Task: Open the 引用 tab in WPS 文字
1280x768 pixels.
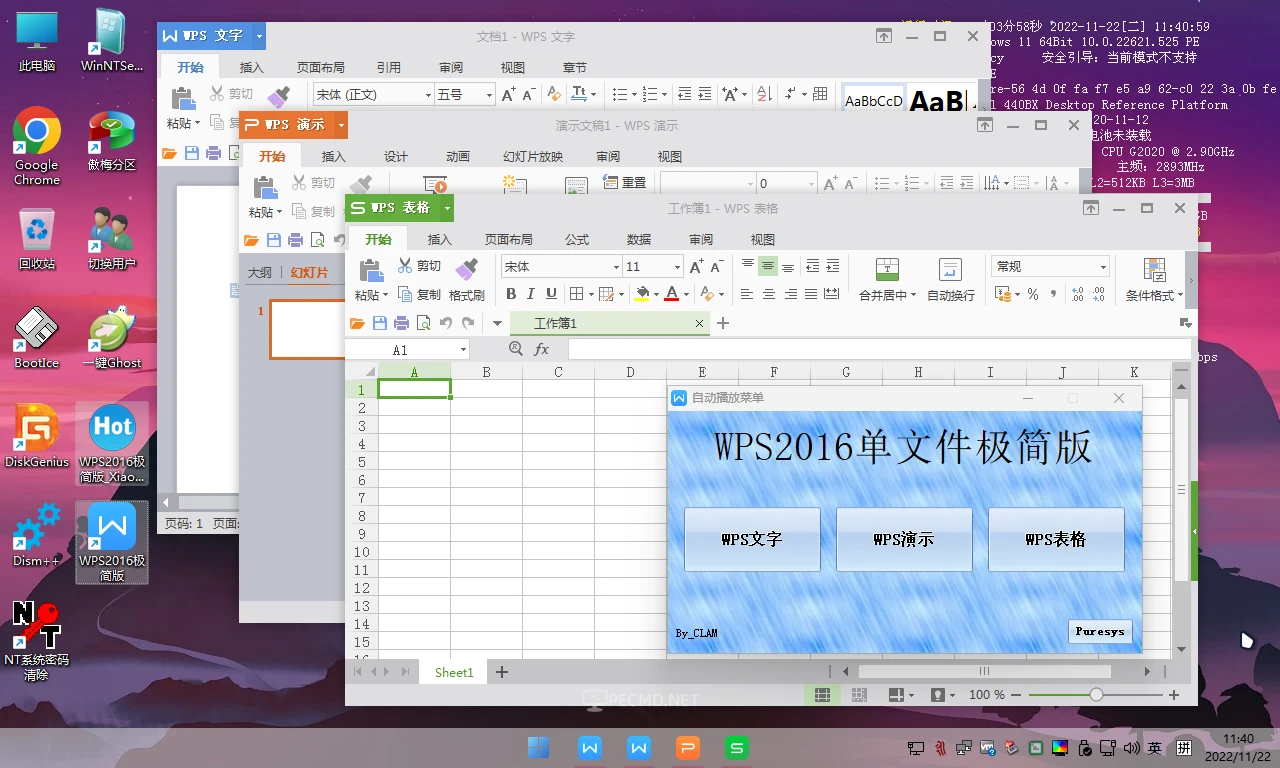Action: (389, 68)
